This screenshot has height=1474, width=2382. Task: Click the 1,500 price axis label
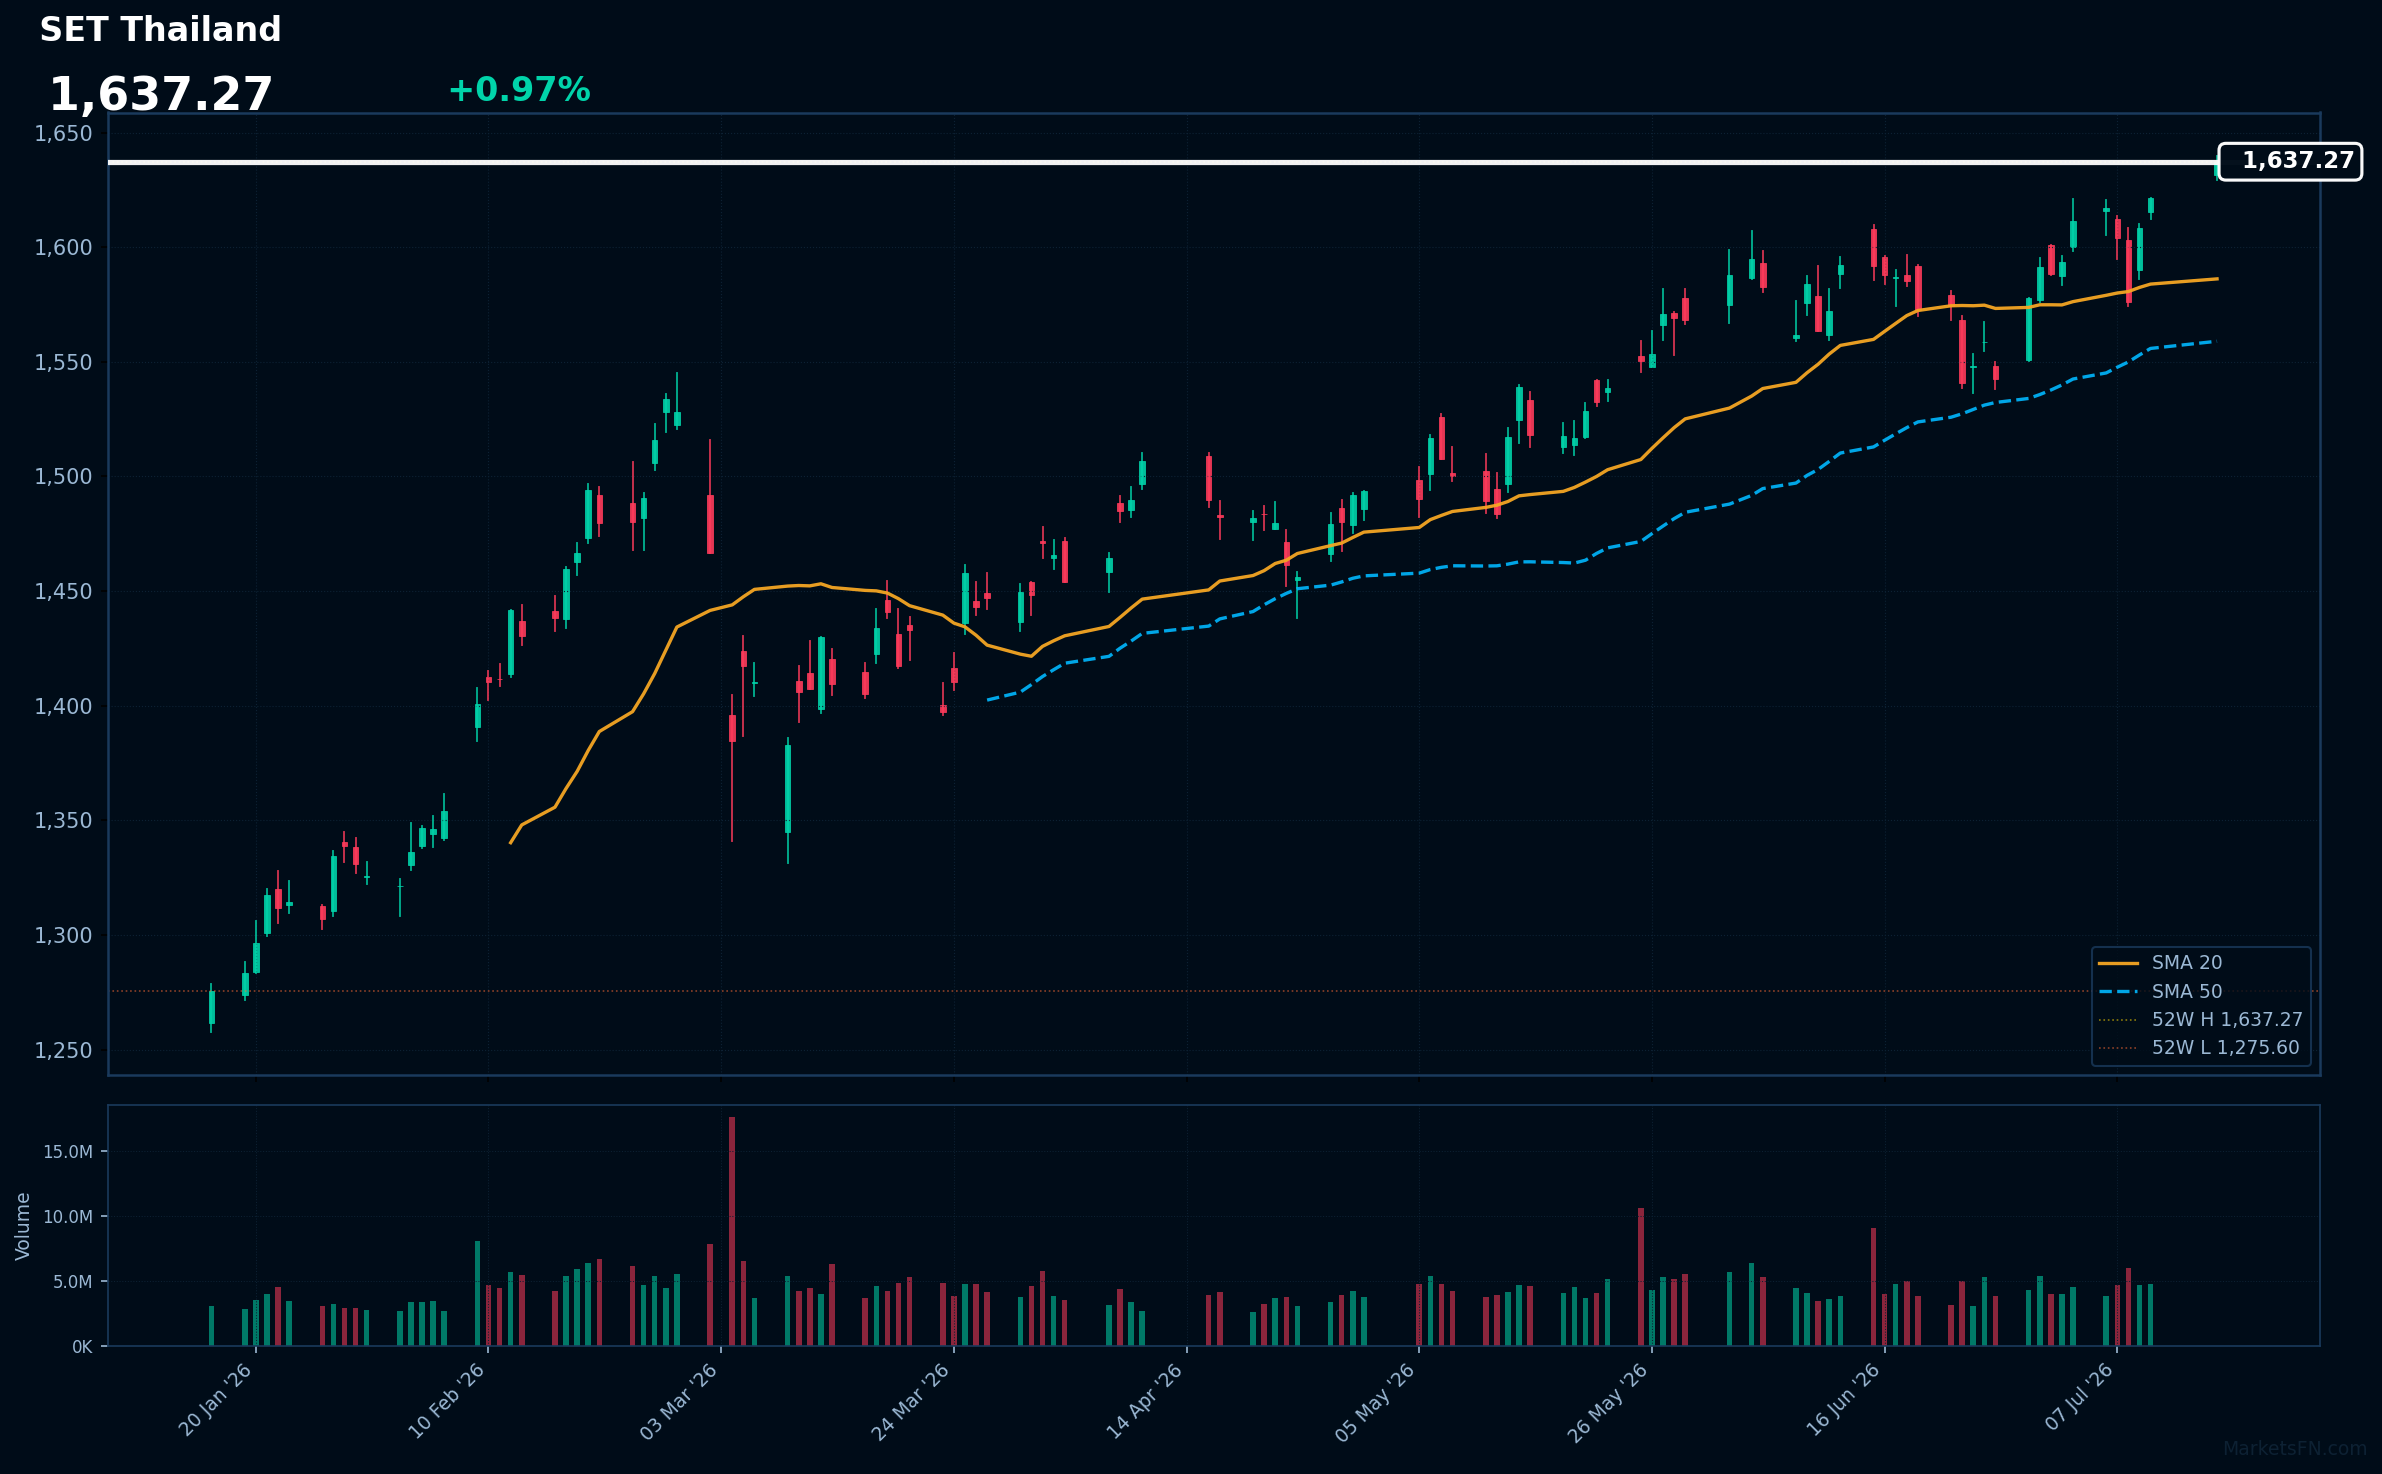[63, 477]
